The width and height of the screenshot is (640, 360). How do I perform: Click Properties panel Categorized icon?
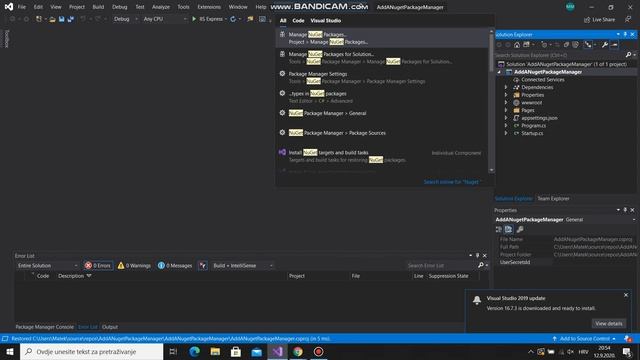(x=499, y=229)
